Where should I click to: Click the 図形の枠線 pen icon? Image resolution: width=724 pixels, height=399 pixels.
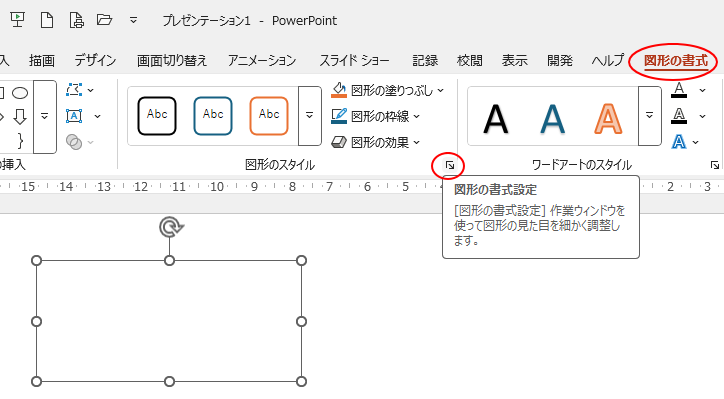[x=339, y=116]
